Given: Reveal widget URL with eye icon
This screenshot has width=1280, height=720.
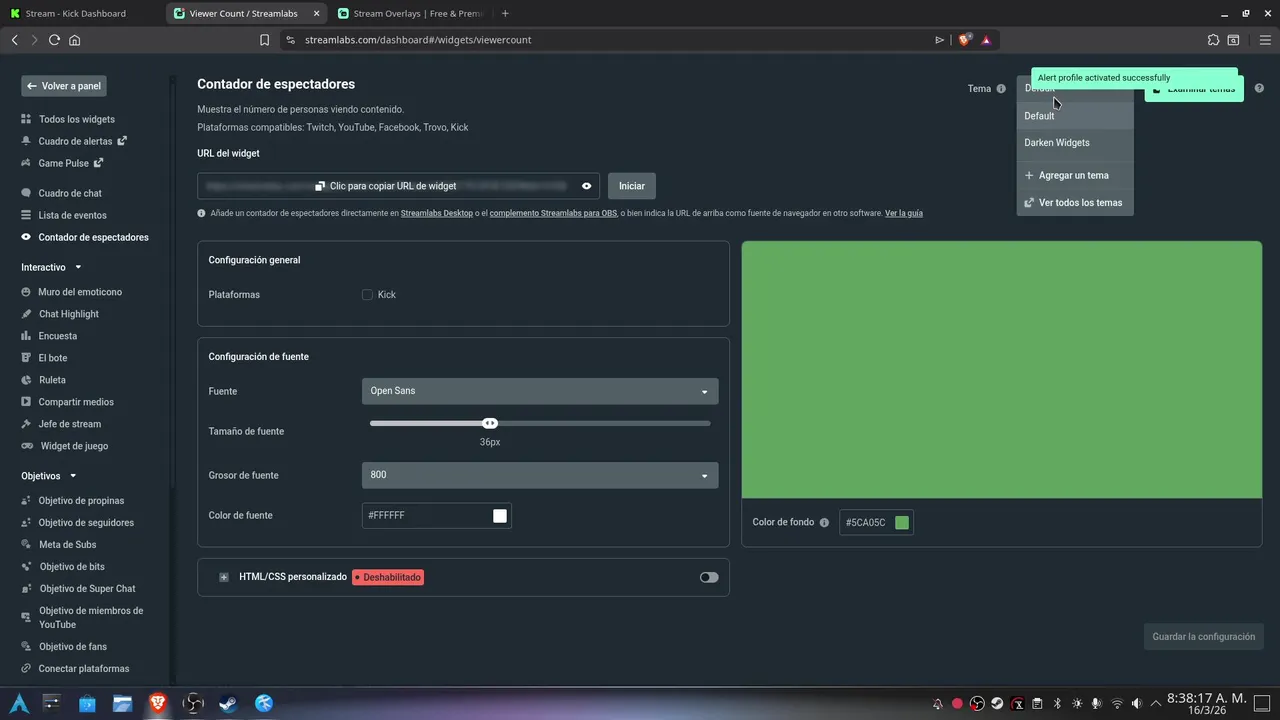Looking at the screenshot, I should point(587,186).
